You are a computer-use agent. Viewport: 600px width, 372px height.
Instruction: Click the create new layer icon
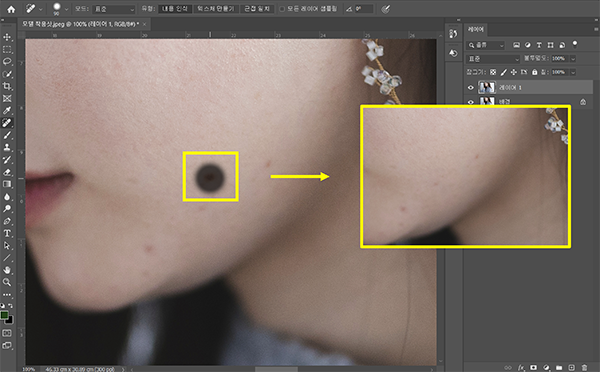tap(571, 367)
